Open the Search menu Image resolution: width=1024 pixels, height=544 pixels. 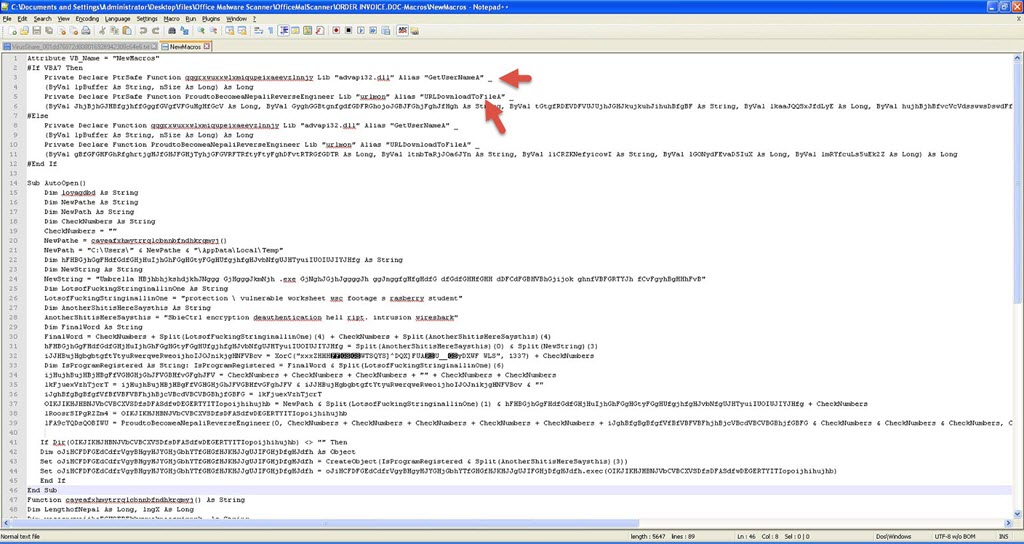[42, 19]
